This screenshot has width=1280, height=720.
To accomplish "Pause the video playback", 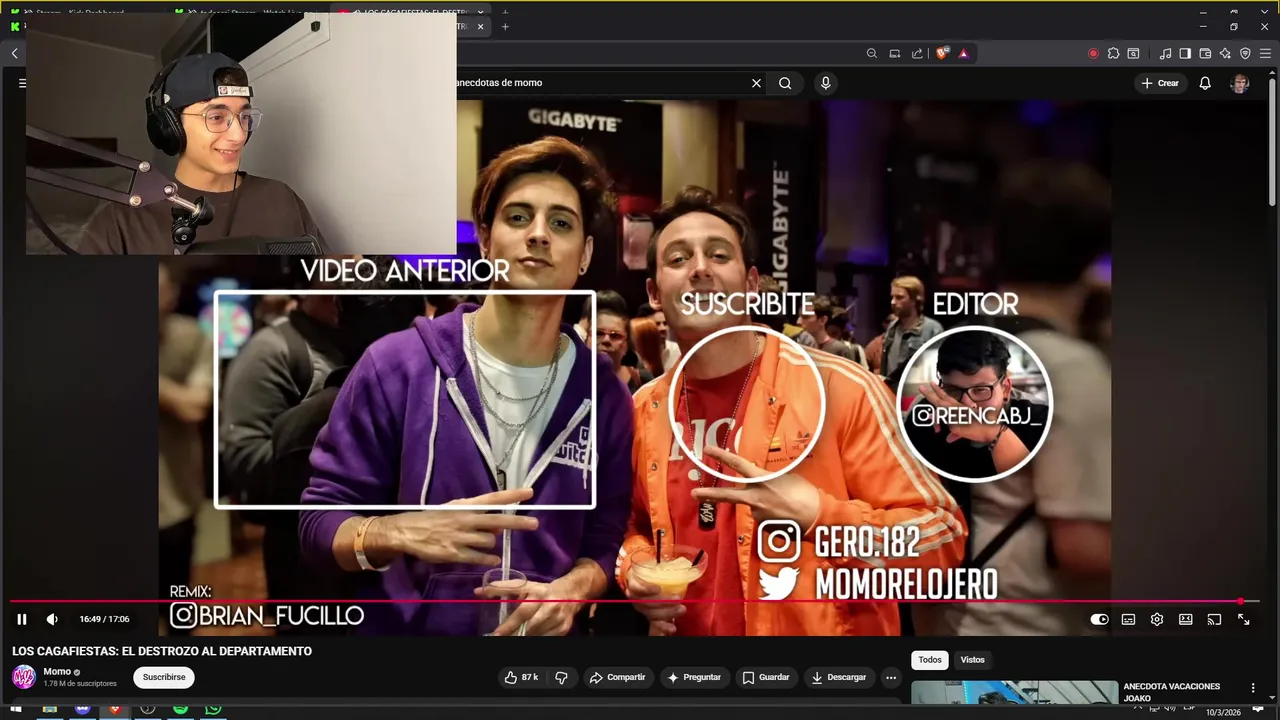I will click(x=21, y=619).
